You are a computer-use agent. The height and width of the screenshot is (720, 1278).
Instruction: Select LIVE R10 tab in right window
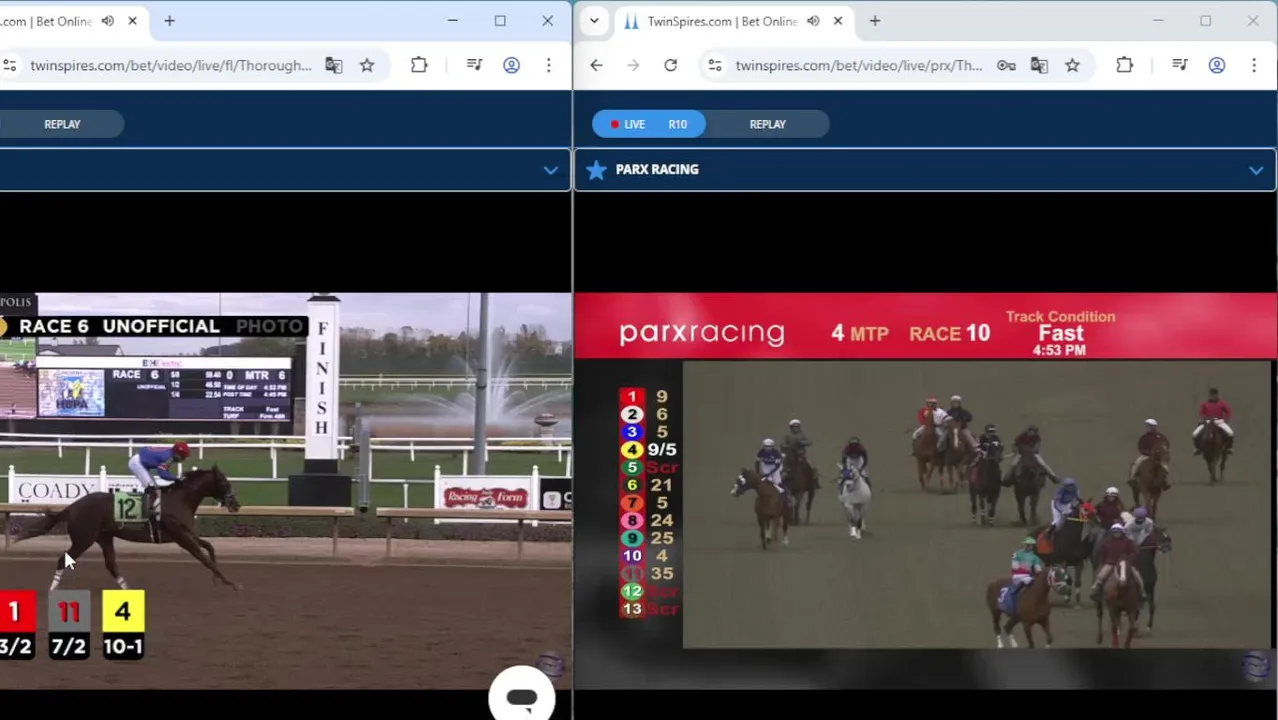[x=649, y=124]
